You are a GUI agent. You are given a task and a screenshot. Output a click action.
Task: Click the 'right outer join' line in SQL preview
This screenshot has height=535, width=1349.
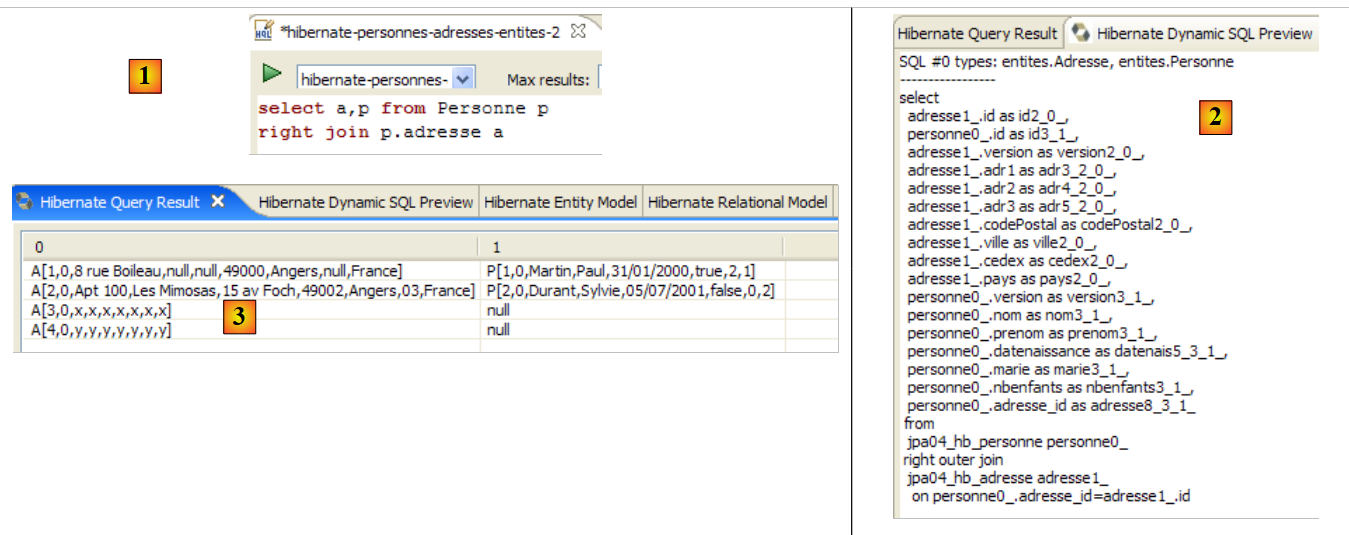point(952,460)
